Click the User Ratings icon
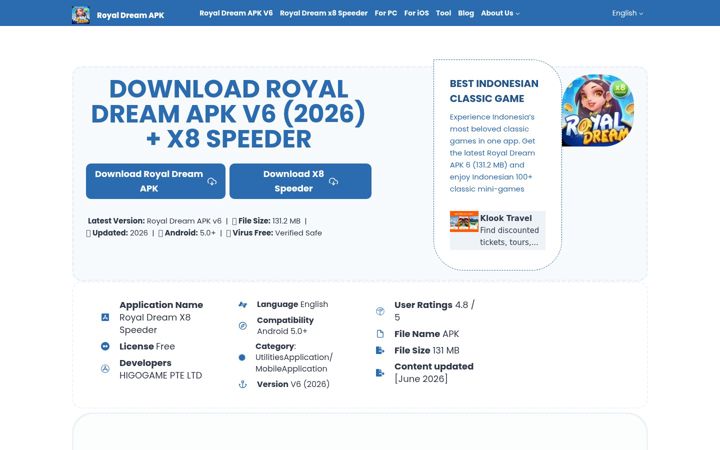This screenshot has height=450, width=720. click(380, 311)
